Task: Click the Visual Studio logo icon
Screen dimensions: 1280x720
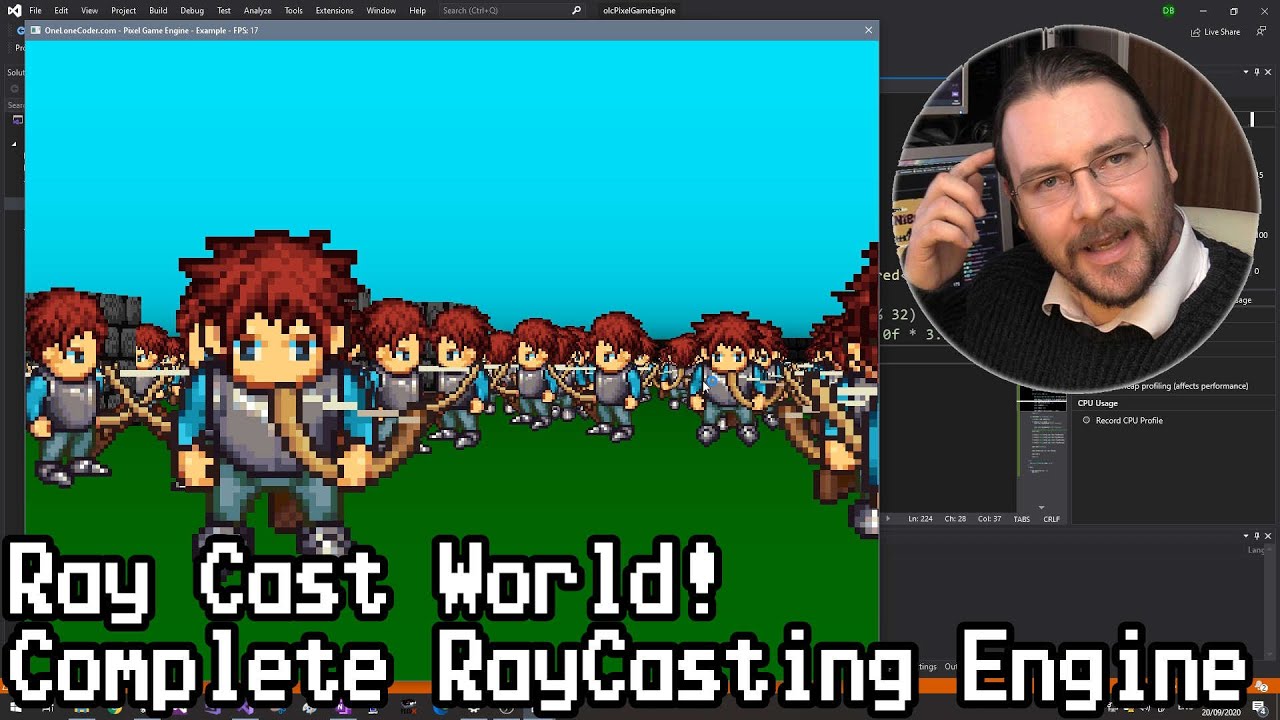Action: click(x=14, y=10)
